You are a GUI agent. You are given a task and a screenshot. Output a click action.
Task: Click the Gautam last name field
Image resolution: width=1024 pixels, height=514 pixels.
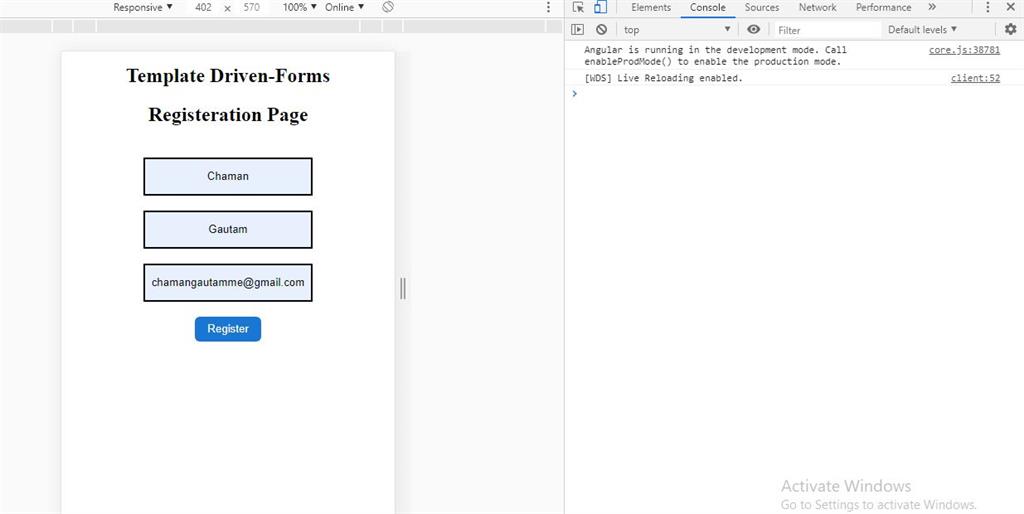click(x=228, y=229)
